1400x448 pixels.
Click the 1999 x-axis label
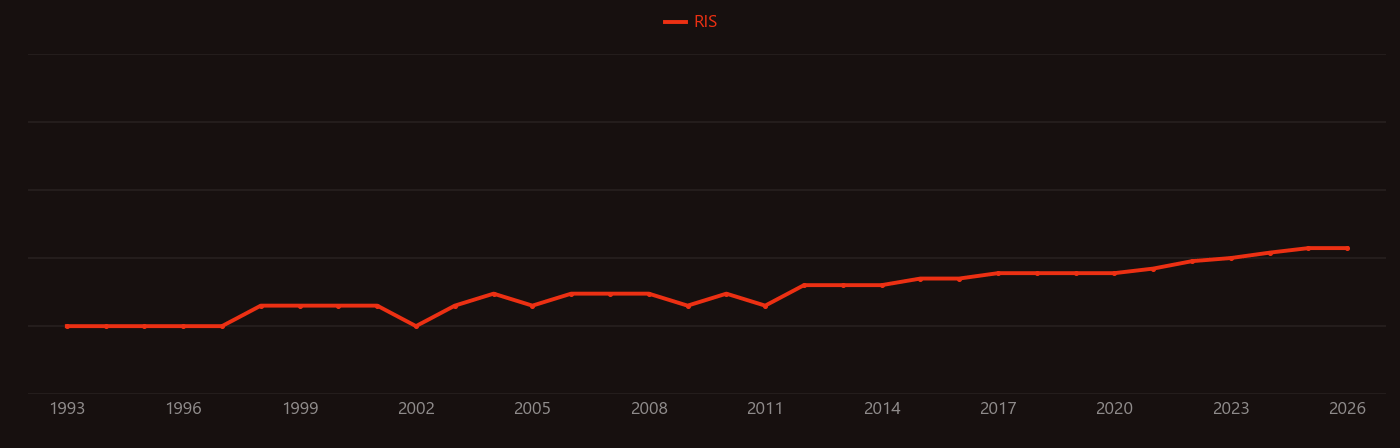coord(300,409)
